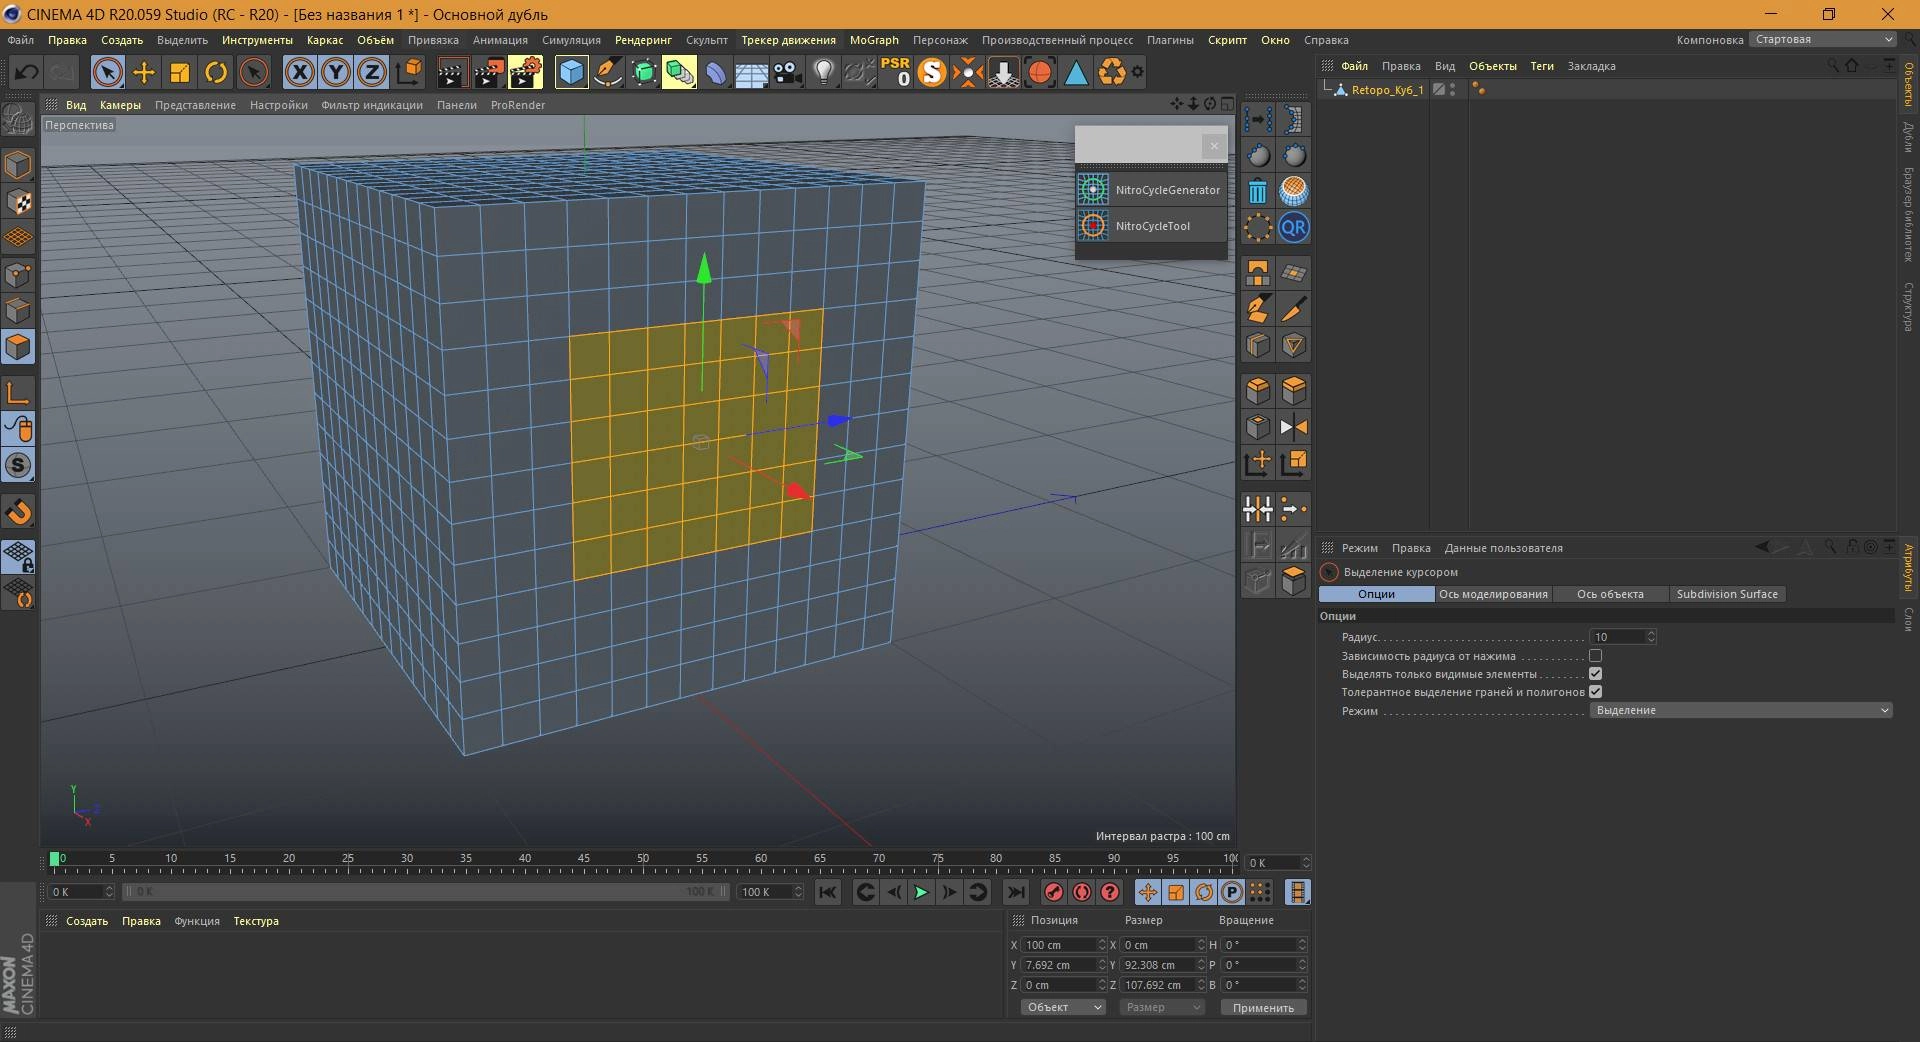Click the Radius value stepper arrows

click(x=1651, y=637)
